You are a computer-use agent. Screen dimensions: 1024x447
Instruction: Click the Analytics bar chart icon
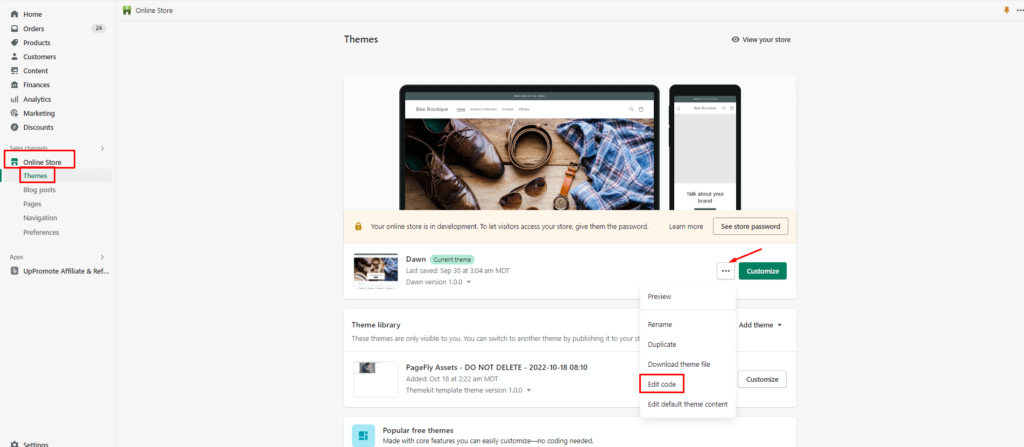click(x=14, y=99)
